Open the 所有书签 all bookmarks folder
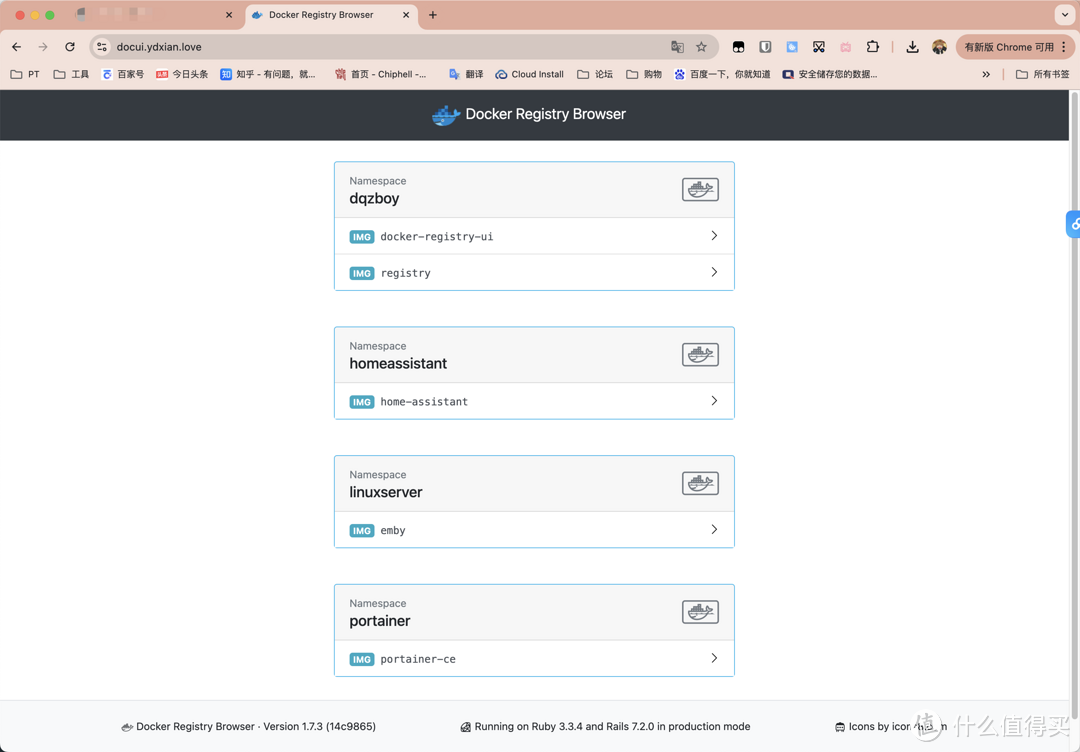1080x752 pixels. pos(1043,74)
